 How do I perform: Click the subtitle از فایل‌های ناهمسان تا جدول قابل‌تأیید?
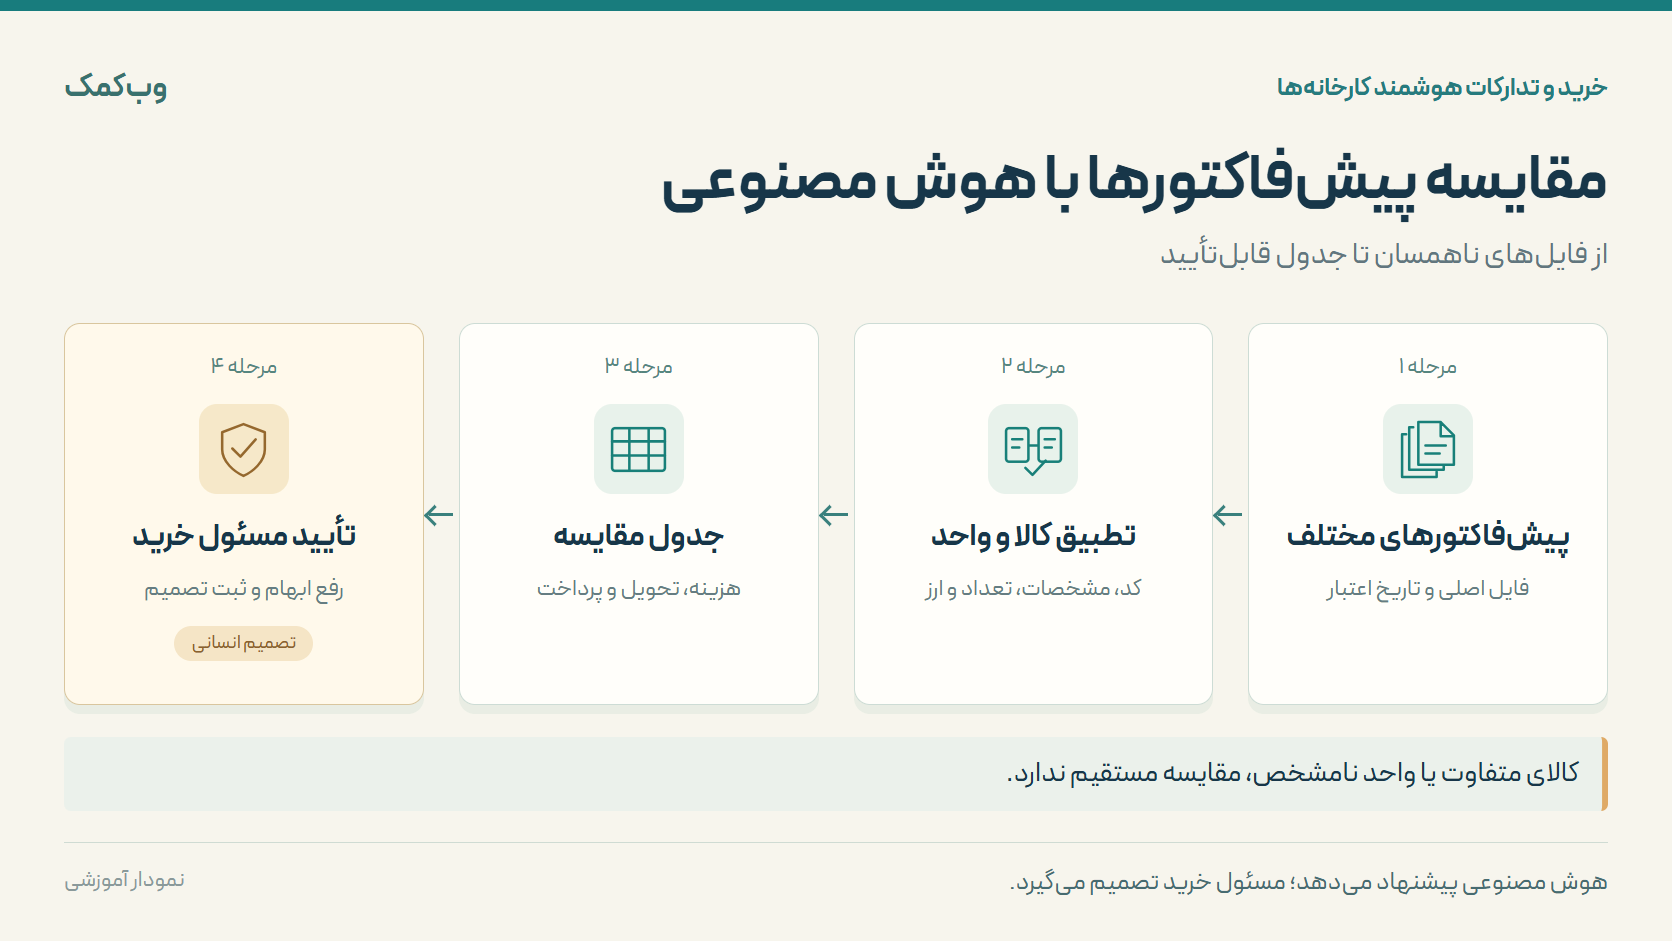click(x=1383, y=255)
